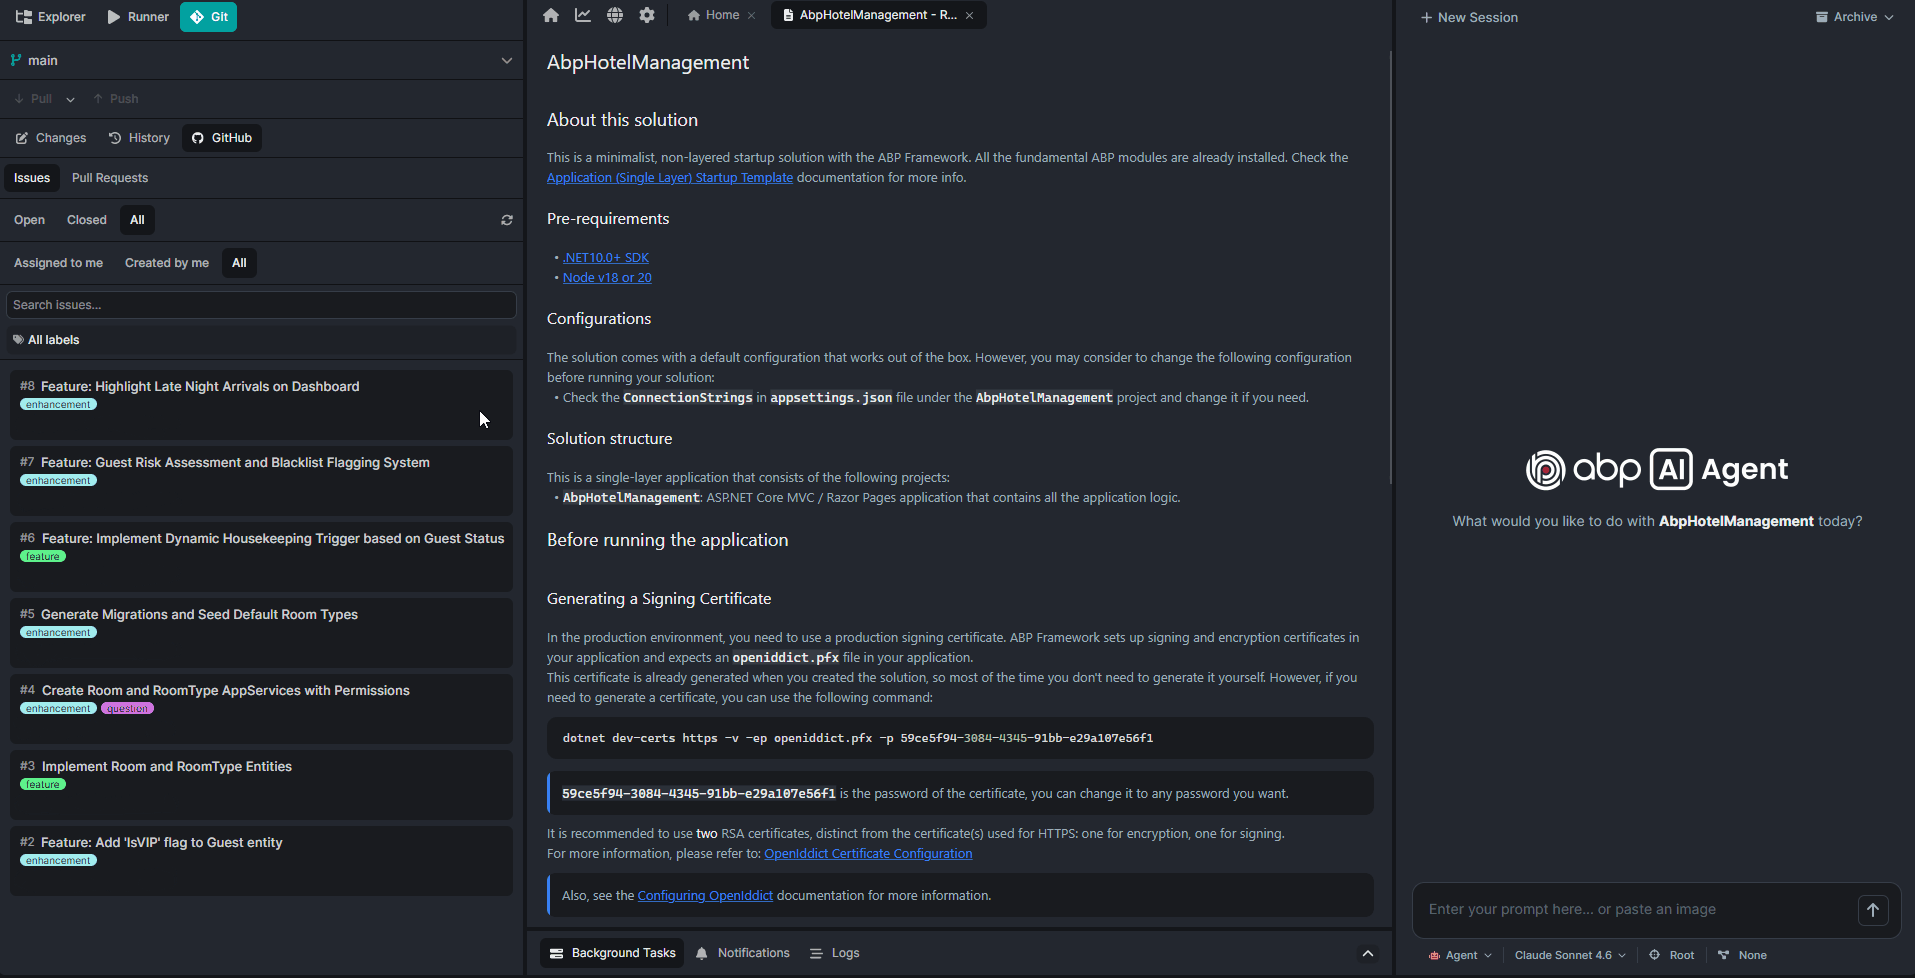
Task: Switch to the Changes tab
Action: click(51, 138)
